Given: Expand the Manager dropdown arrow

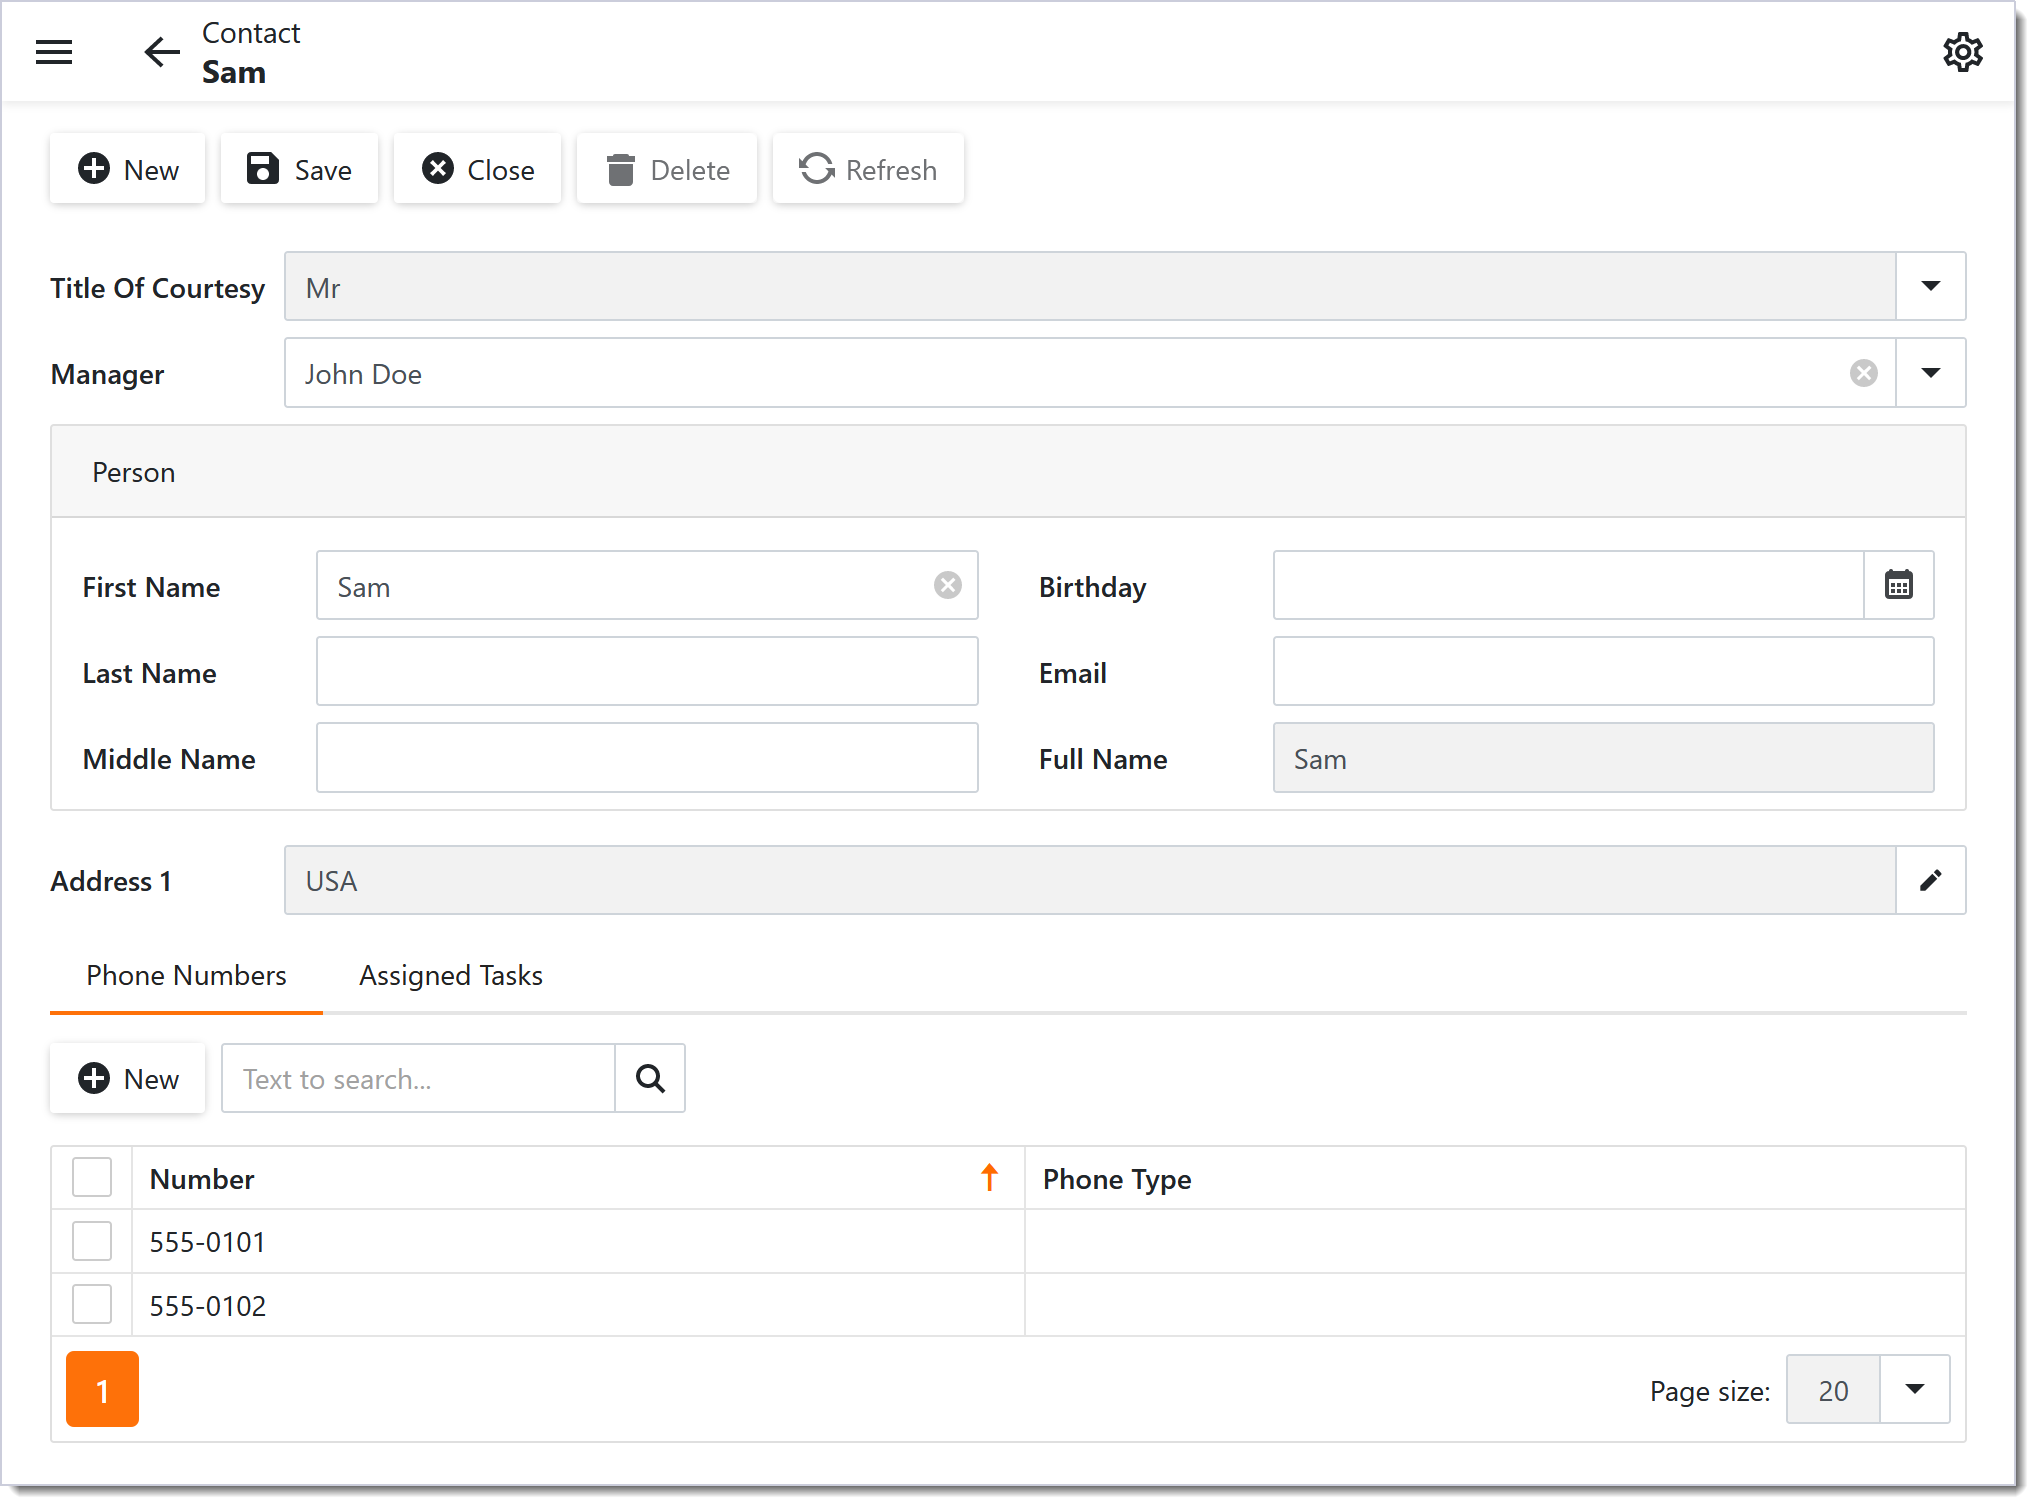Looking at the screenshot, I should coord(1930,374).
